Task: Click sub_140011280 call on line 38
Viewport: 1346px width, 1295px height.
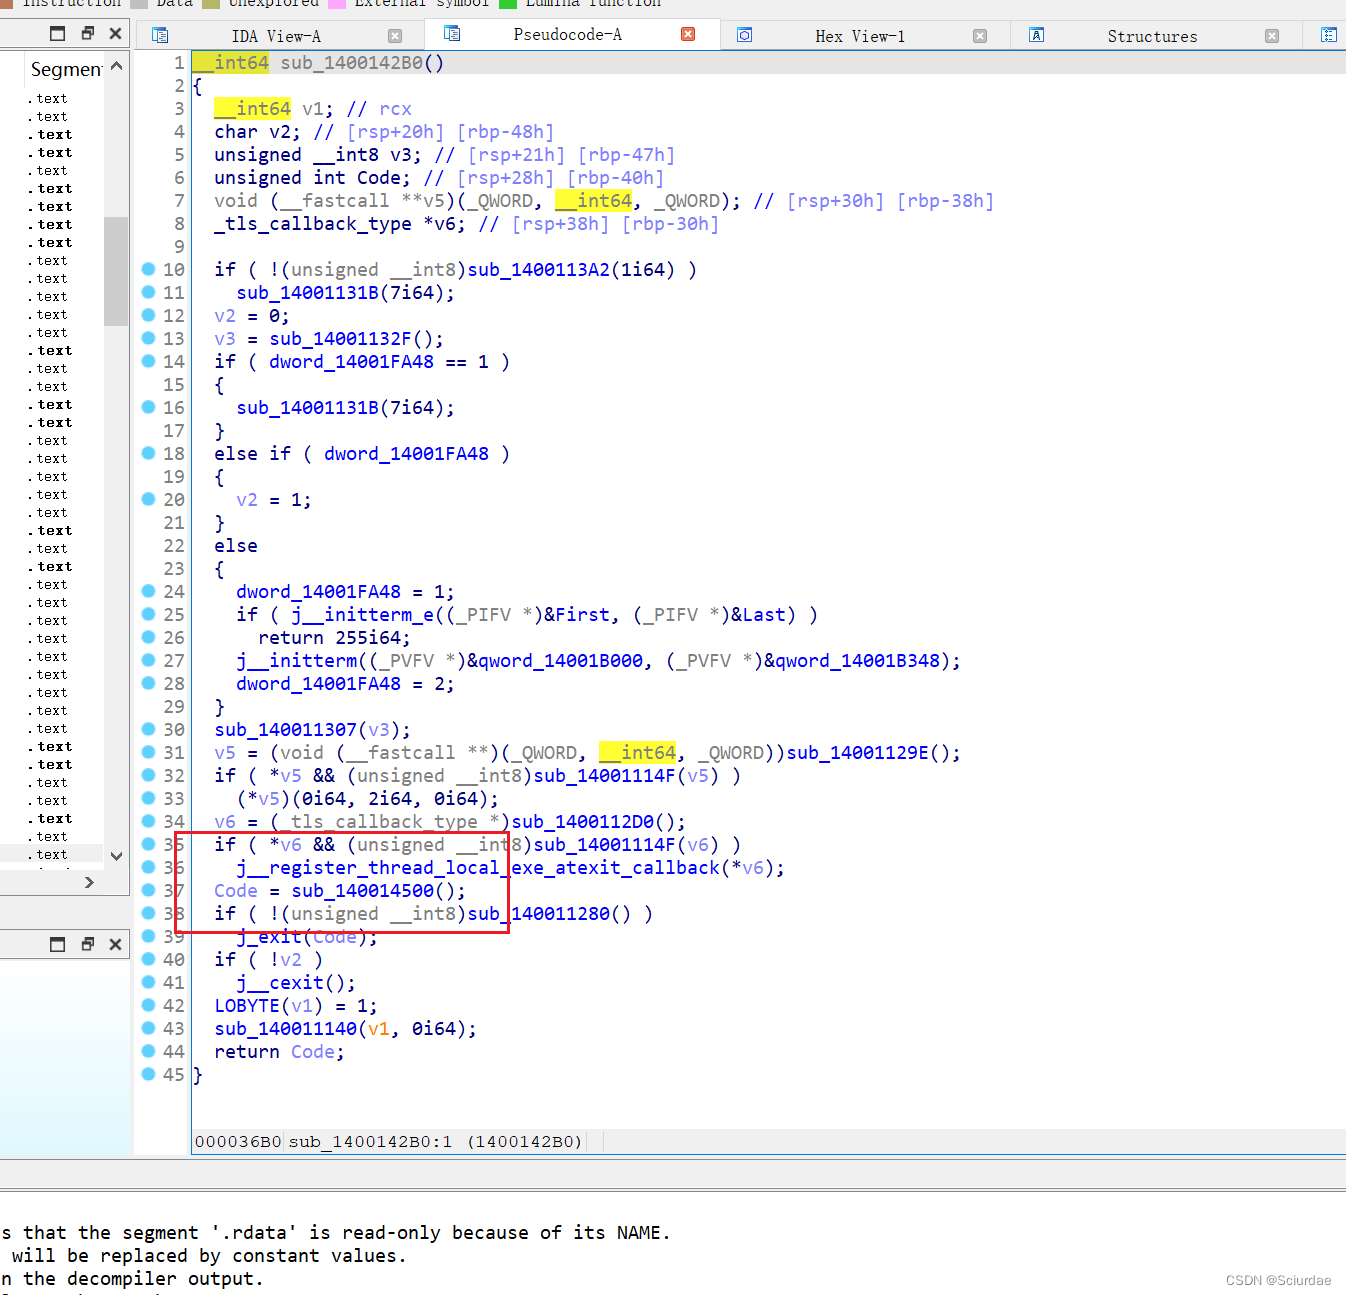Action: click(538, 914)
